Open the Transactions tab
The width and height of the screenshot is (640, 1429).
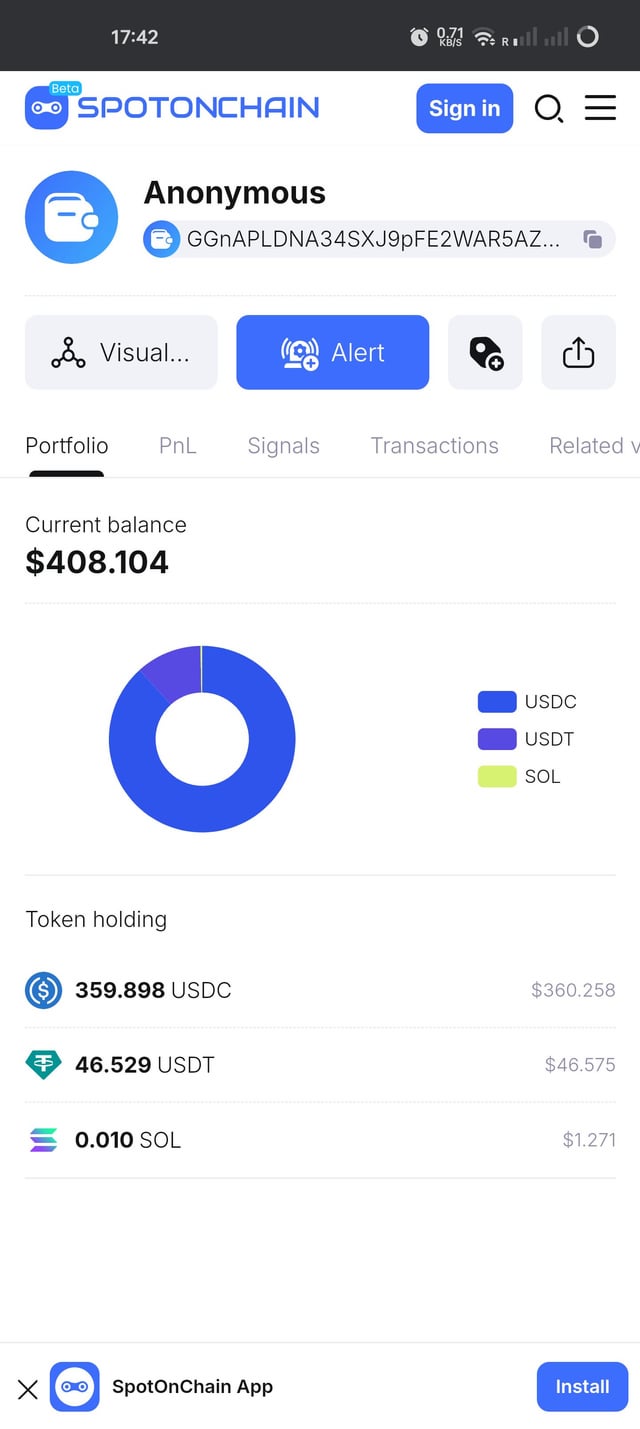[434, 446]
